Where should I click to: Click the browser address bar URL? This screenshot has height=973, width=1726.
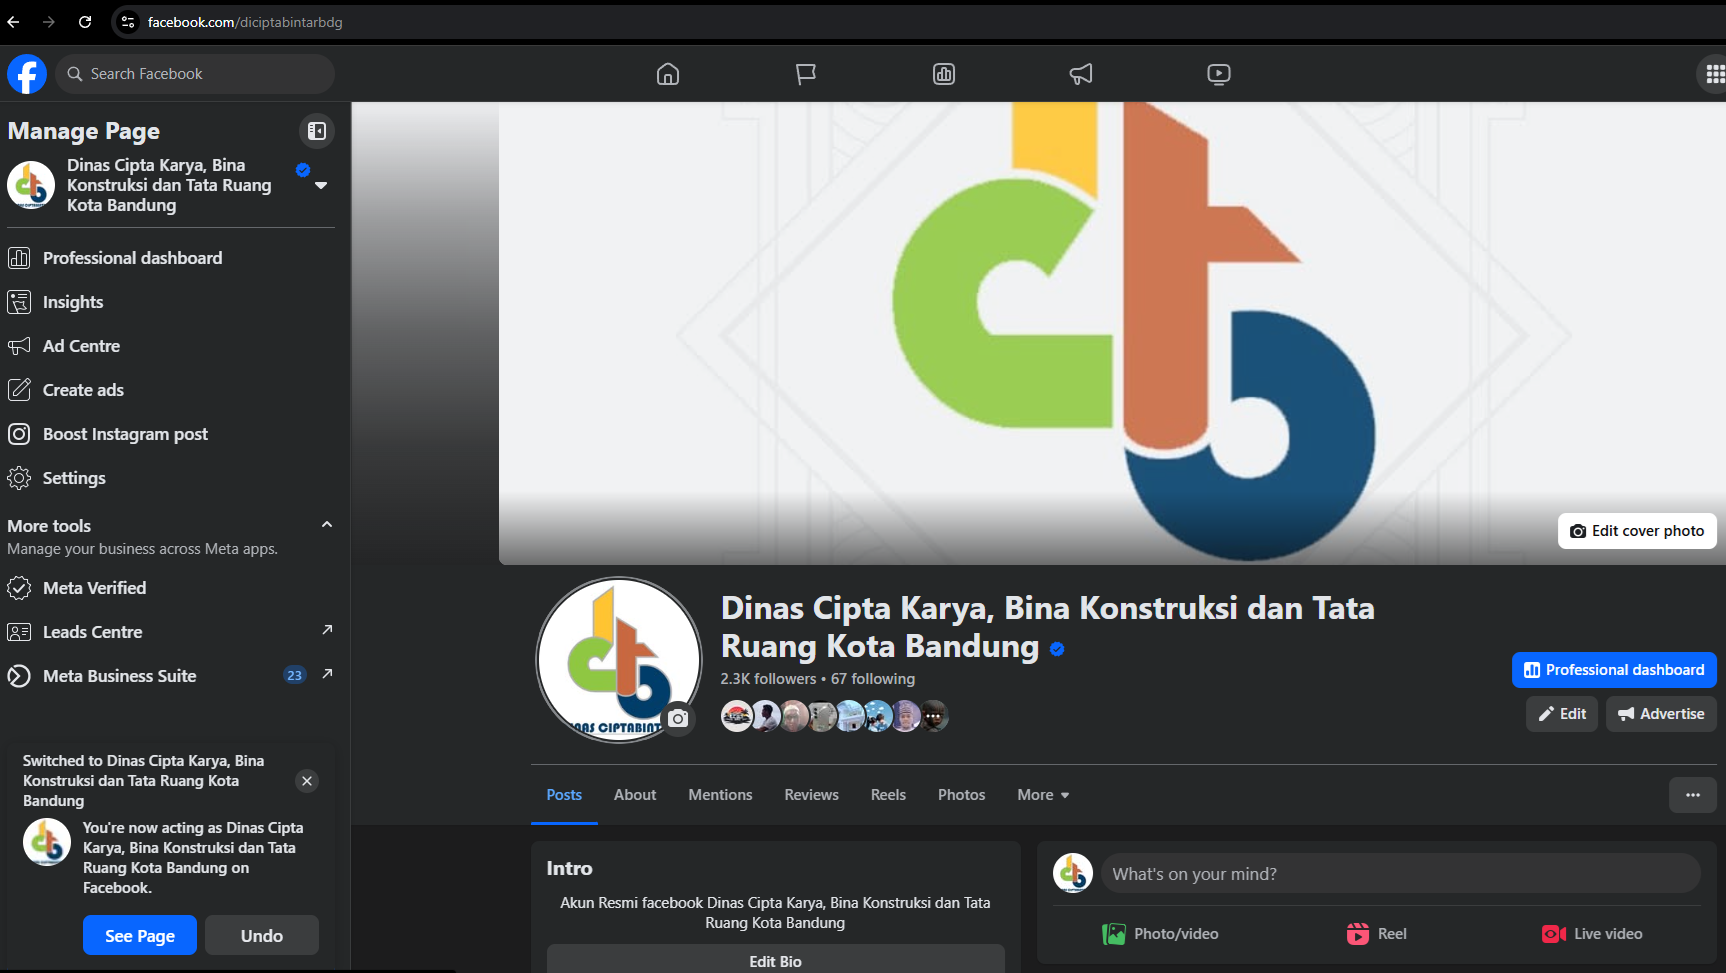click(245, 22)
